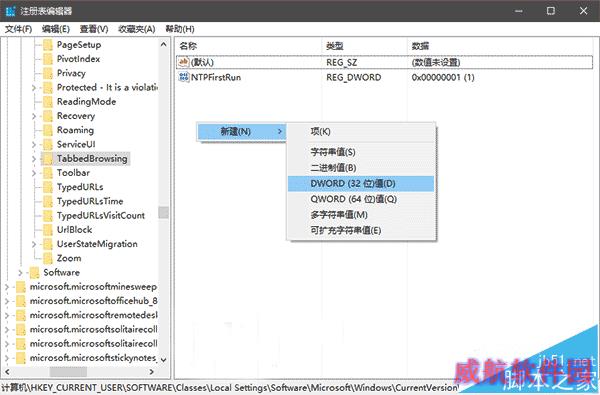Click the DWORD icon beside NTPFirstRun
Screen dimensions: 600x395
coord(184,77)
